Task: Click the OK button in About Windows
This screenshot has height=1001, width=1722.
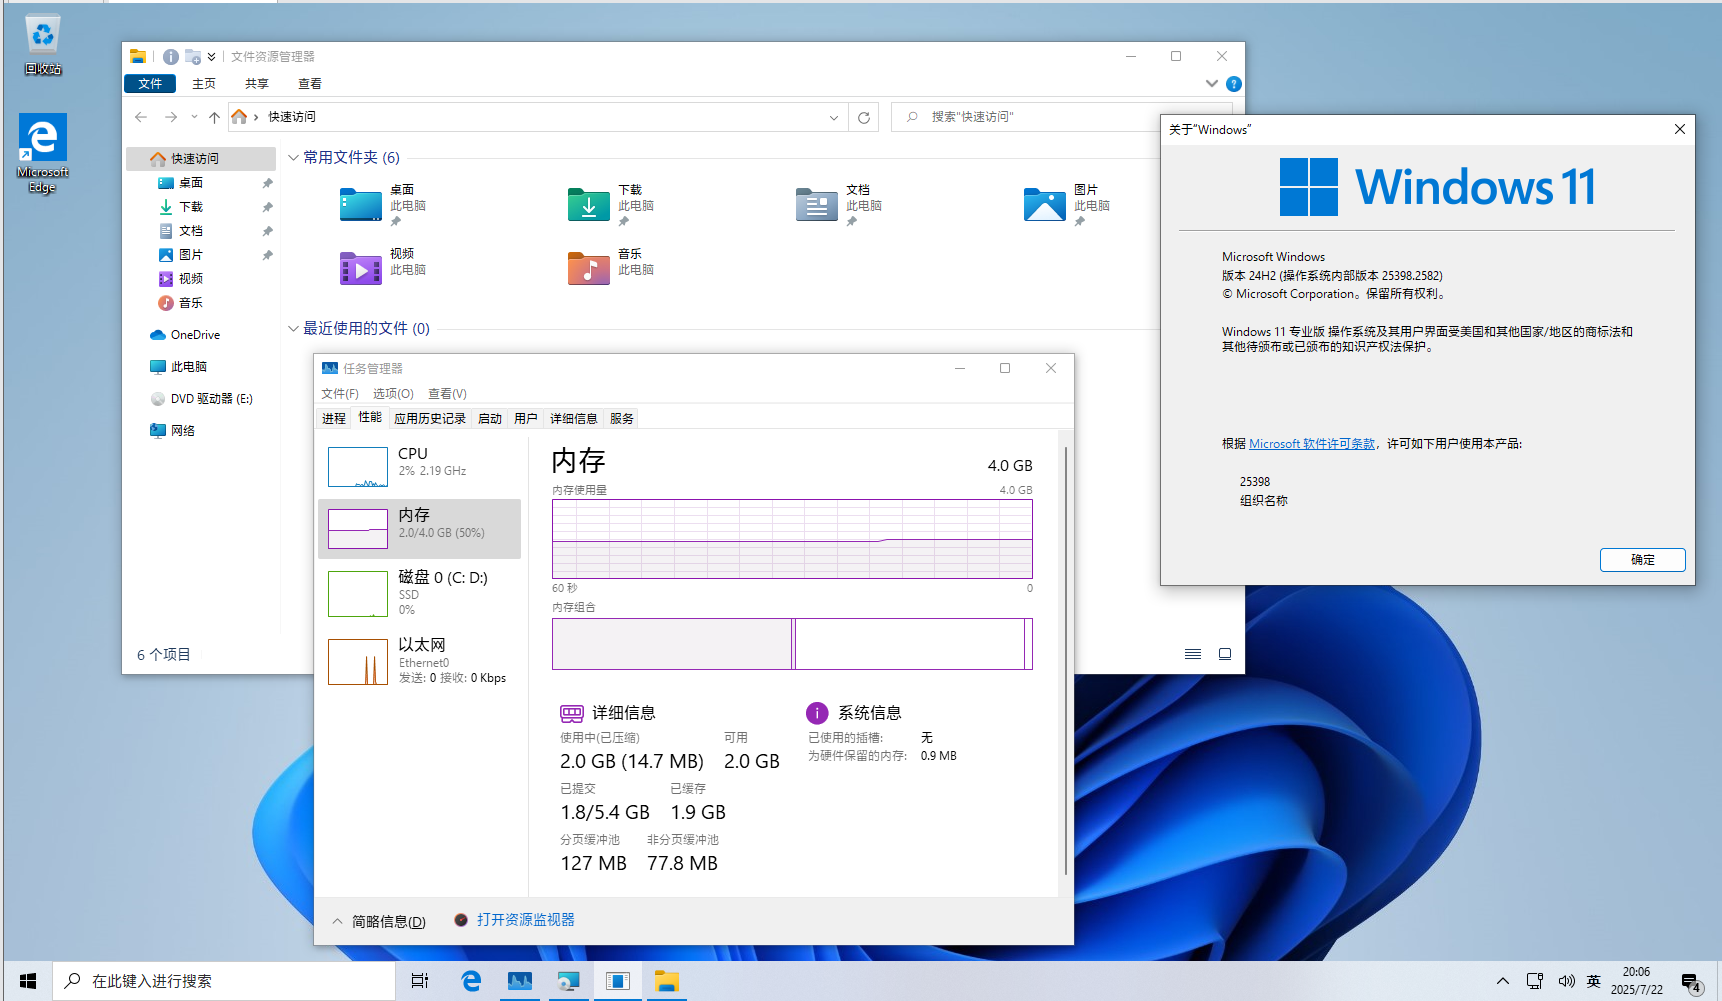Action: point(1642,560)
